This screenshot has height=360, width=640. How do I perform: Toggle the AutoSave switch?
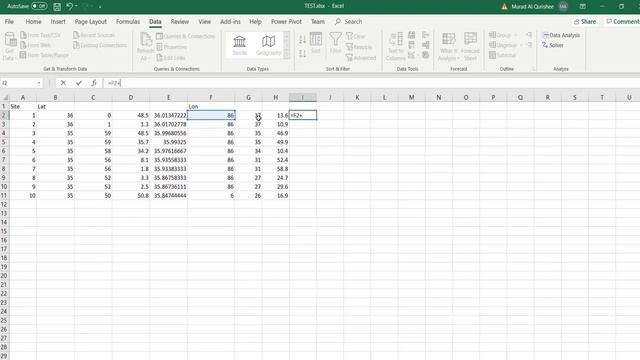39,6
